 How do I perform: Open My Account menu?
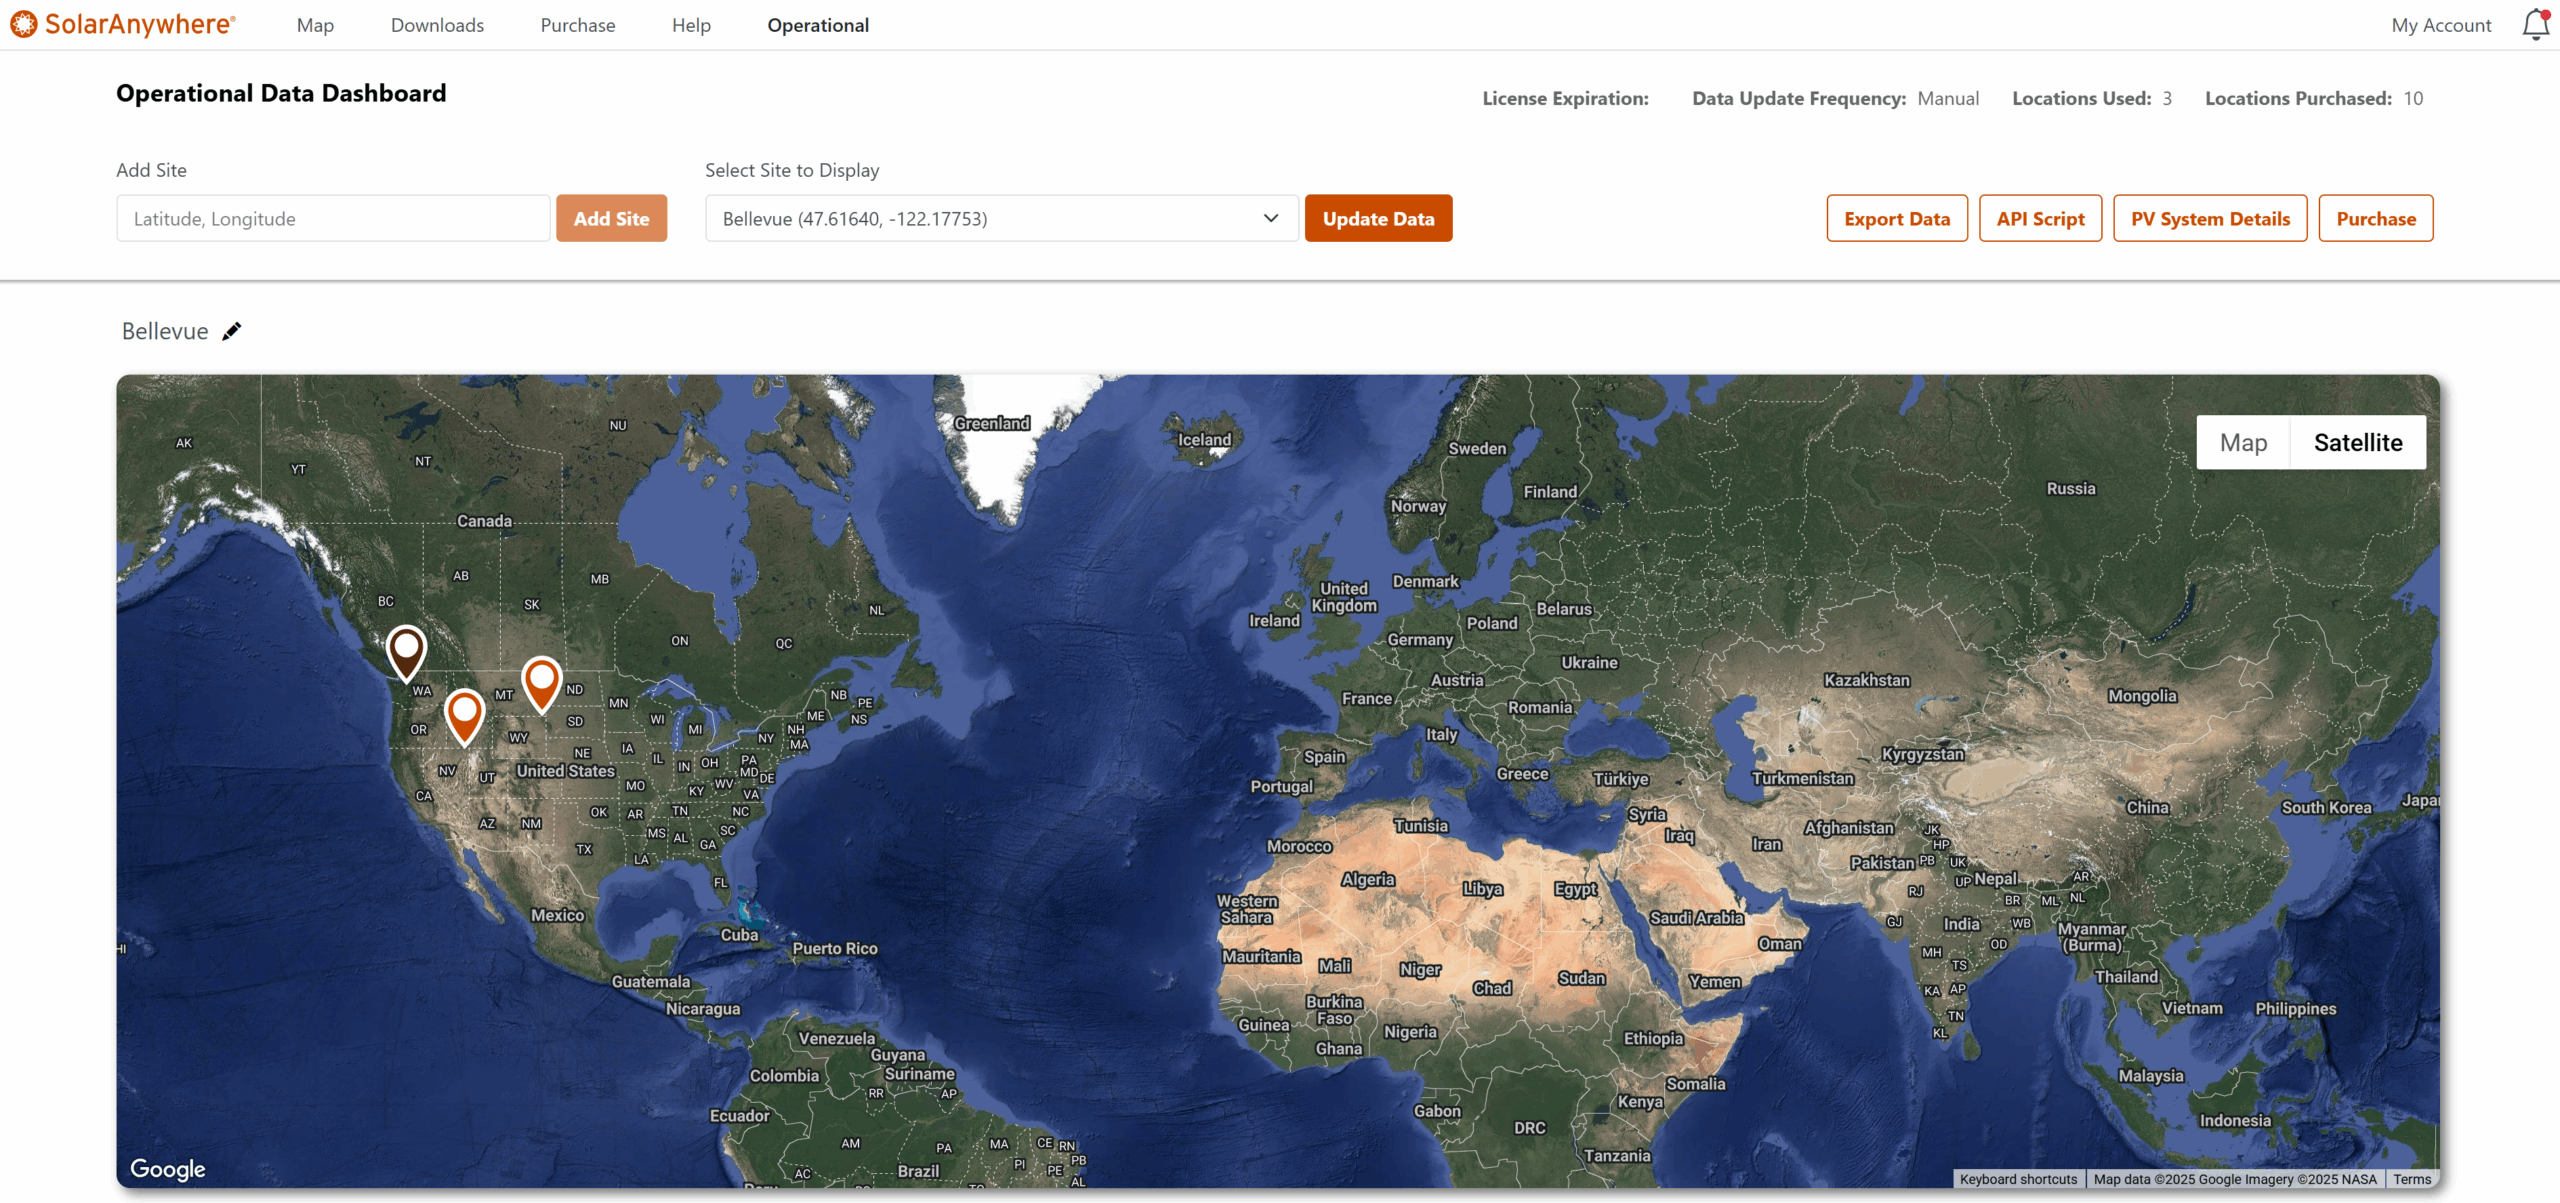[2440, 25]
